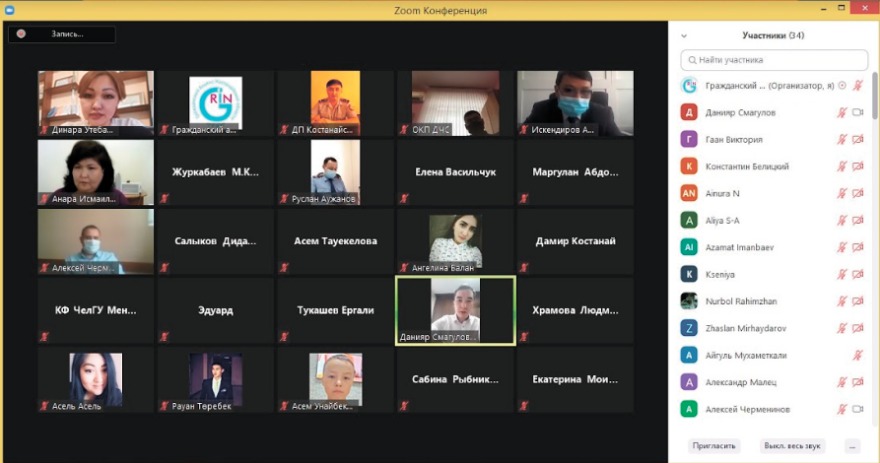Open the three-dots more options menu
Image resolution: width=880 pixels, height=463 pixels.
[852, 446]
